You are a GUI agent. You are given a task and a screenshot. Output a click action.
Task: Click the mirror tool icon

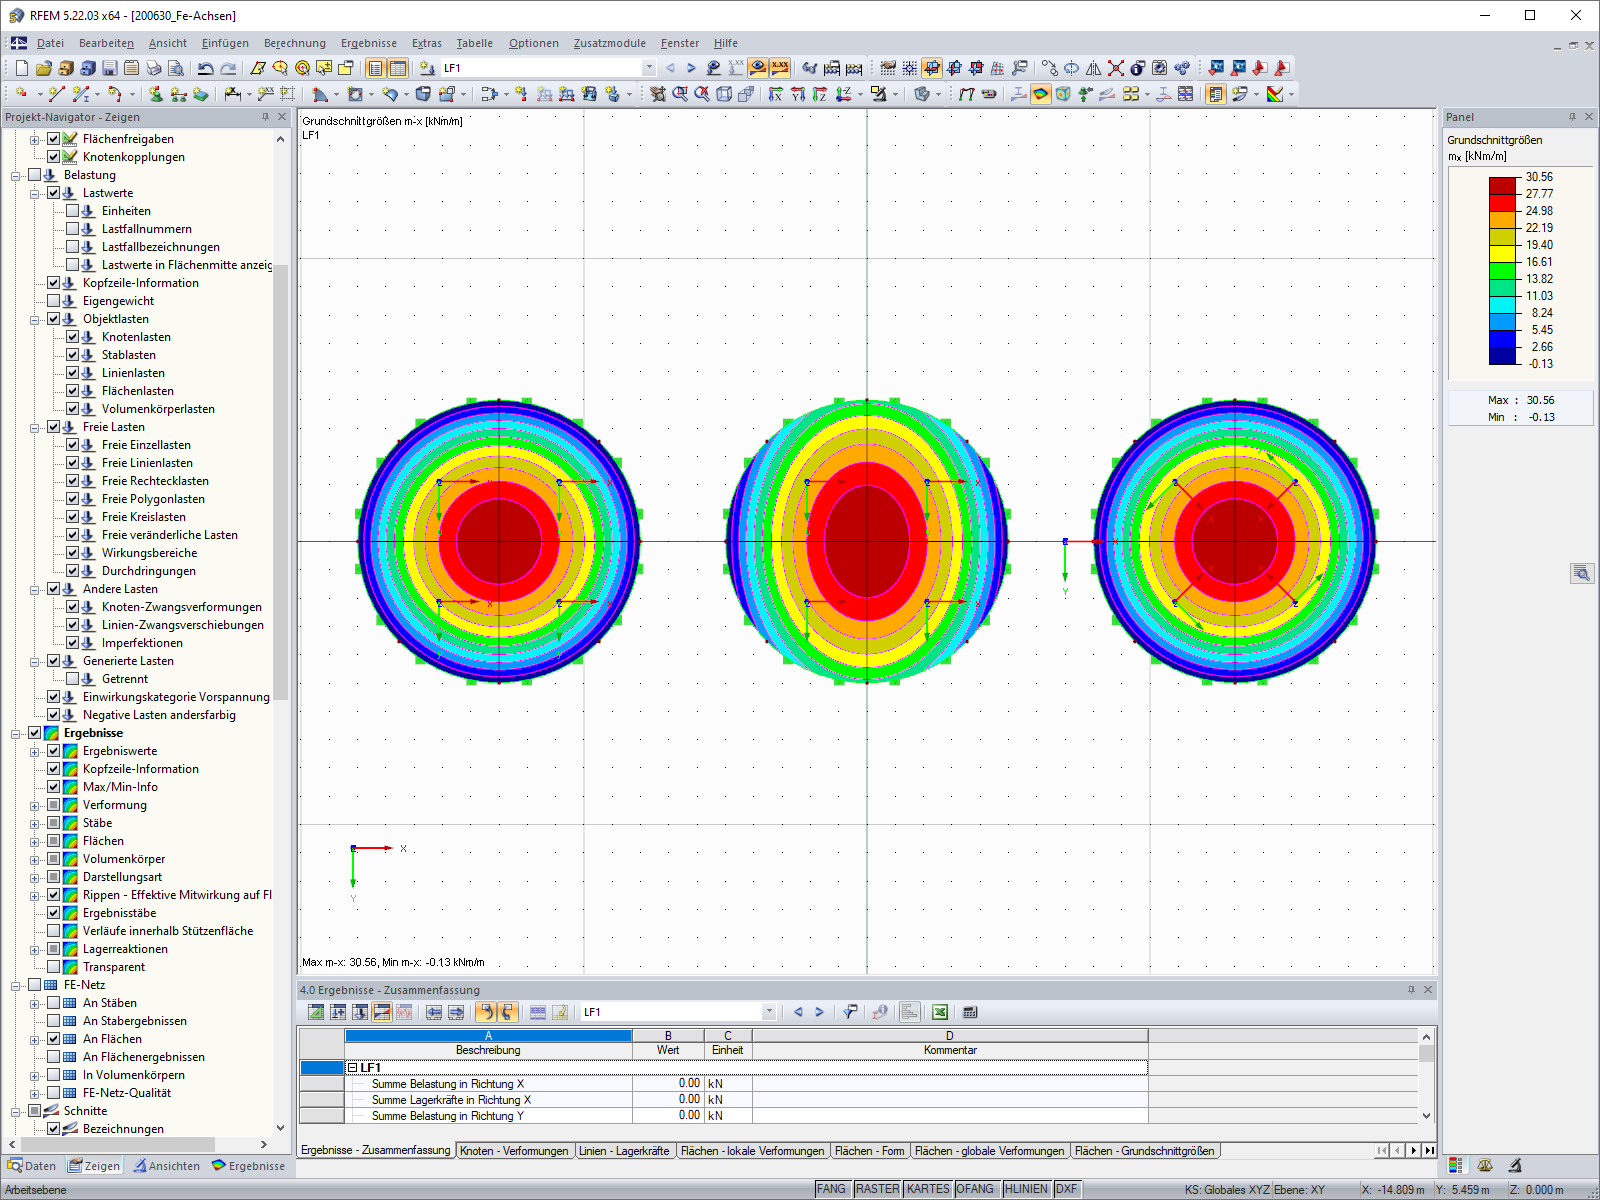click(1094, 68)
